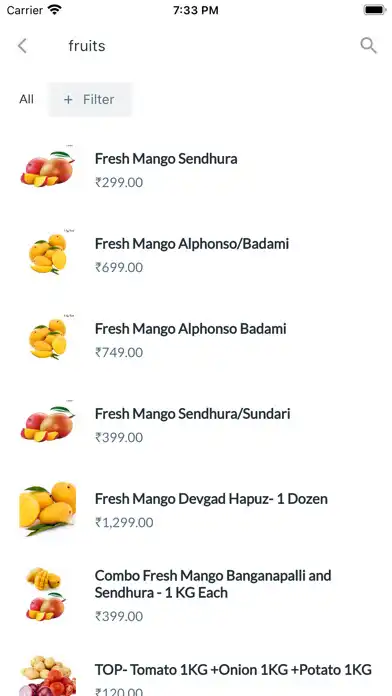Select the All filter tab
Screen dimensions: 392x696
(x=26, y=99)
